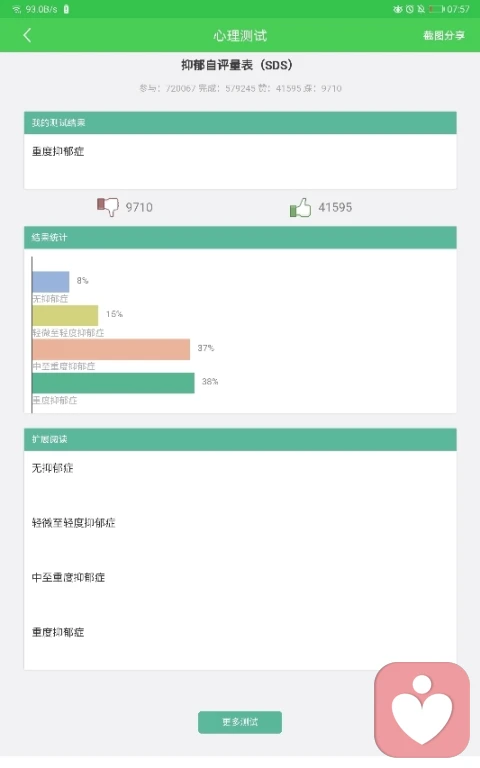The image size is (480, 768).
Task: Open 轻微至轻度抑郁症 extended reading entry
Action: 73,523
